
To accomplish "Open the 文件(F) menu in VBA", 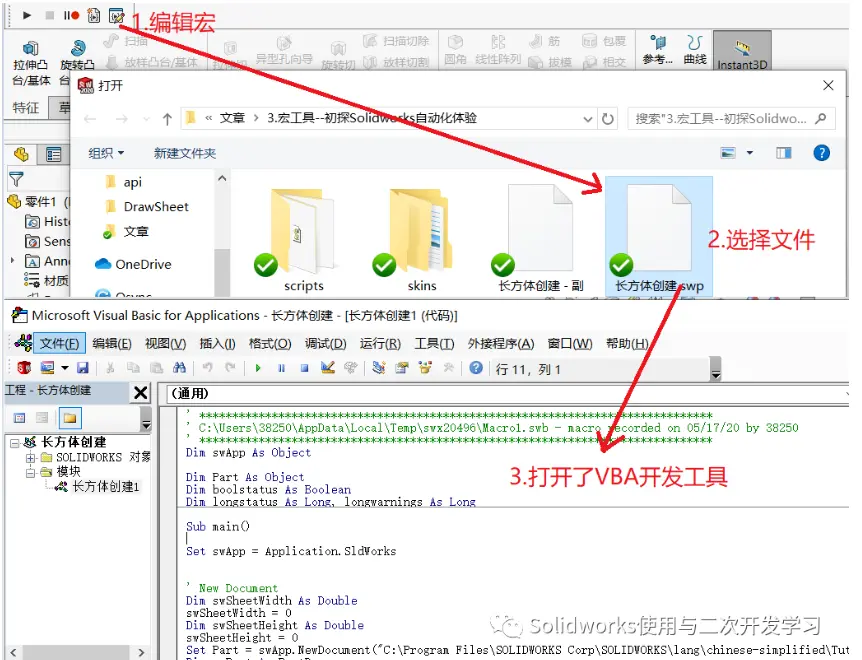I will click(59, 343).
